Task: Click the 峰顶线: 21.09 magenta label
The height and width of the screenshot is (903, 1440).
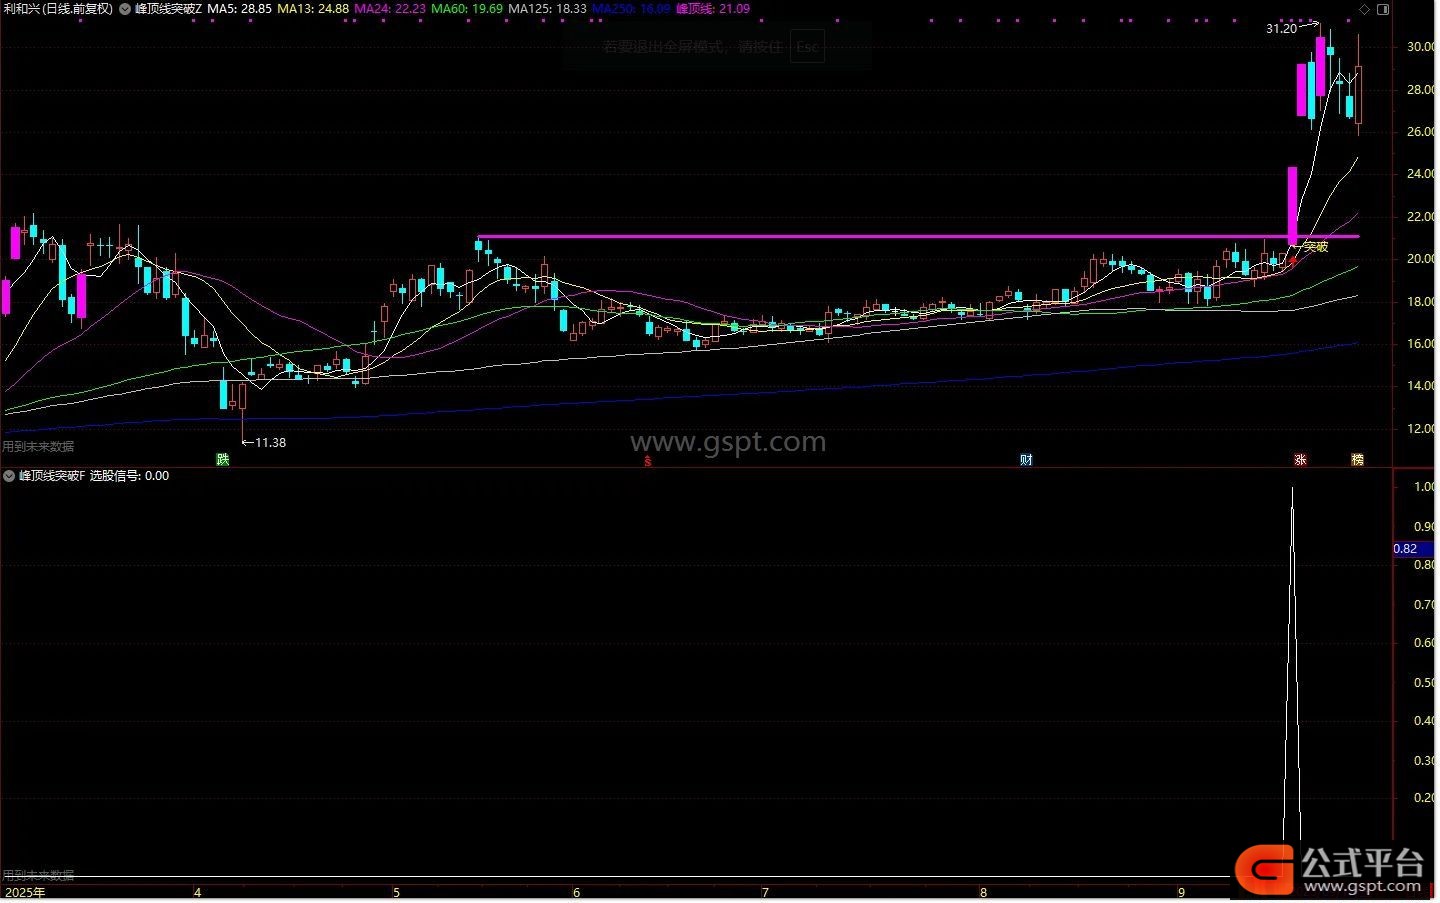Action: pyautogui.click(x=713, y=9)
